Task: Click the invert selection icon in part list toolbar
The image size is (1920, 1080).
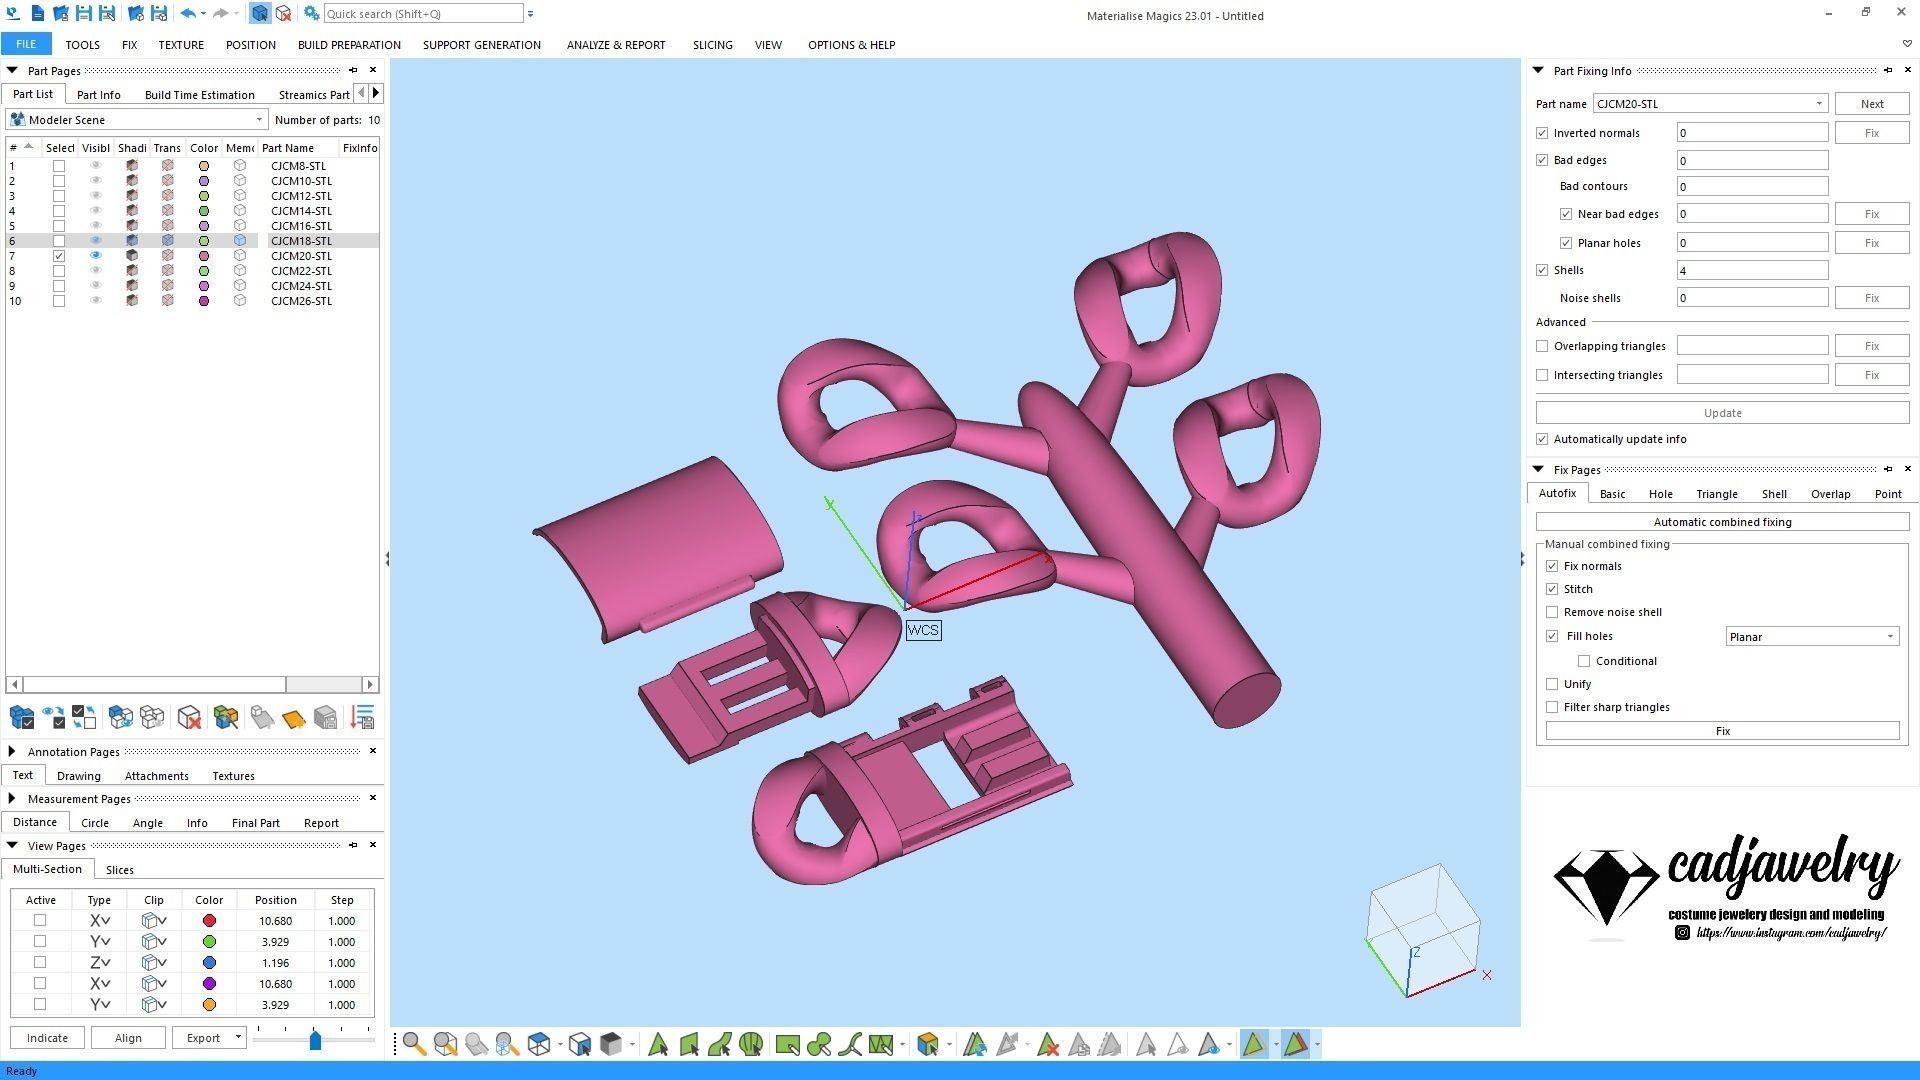Action: point(84,718)
